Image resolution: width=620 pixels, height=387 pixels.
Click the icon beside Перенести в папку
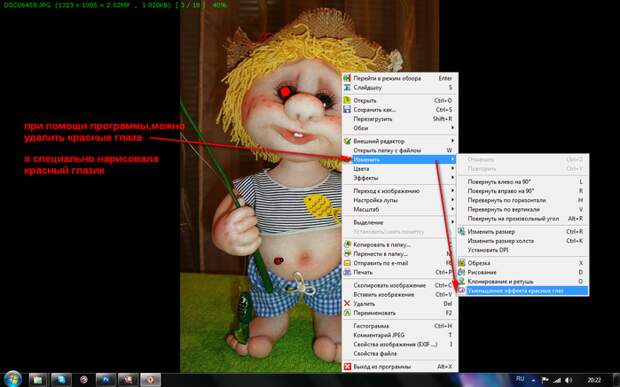coord(347,254)
